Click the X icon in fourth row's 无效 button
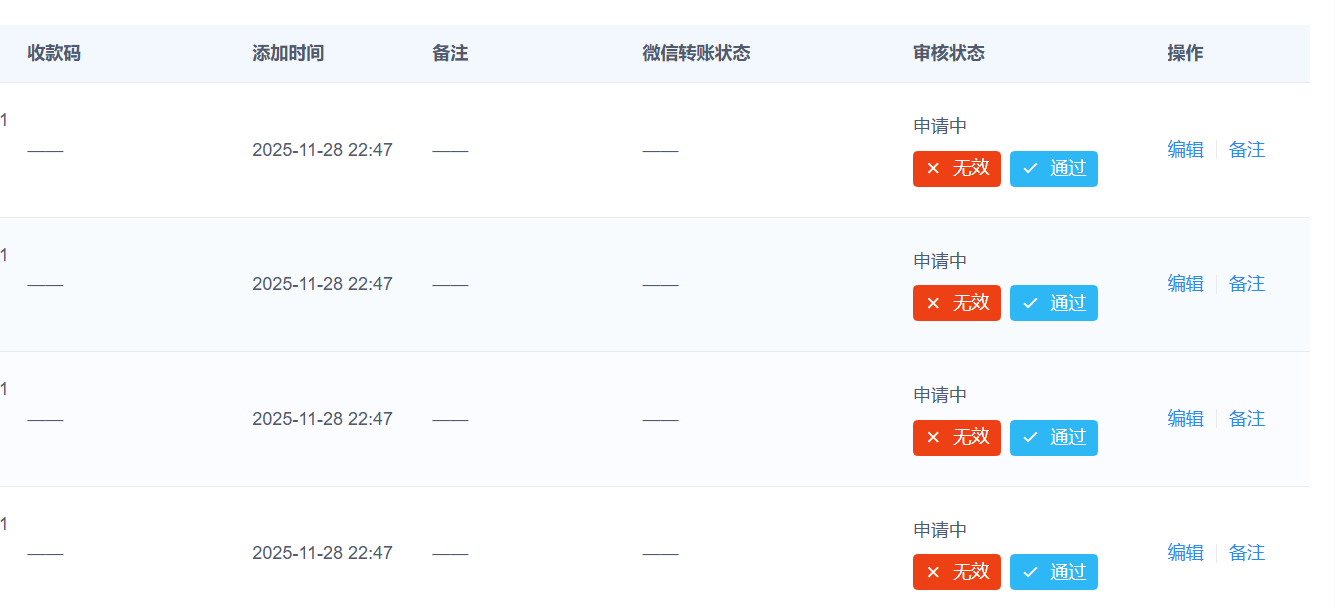1335x608 pixels. pos(933,572)
